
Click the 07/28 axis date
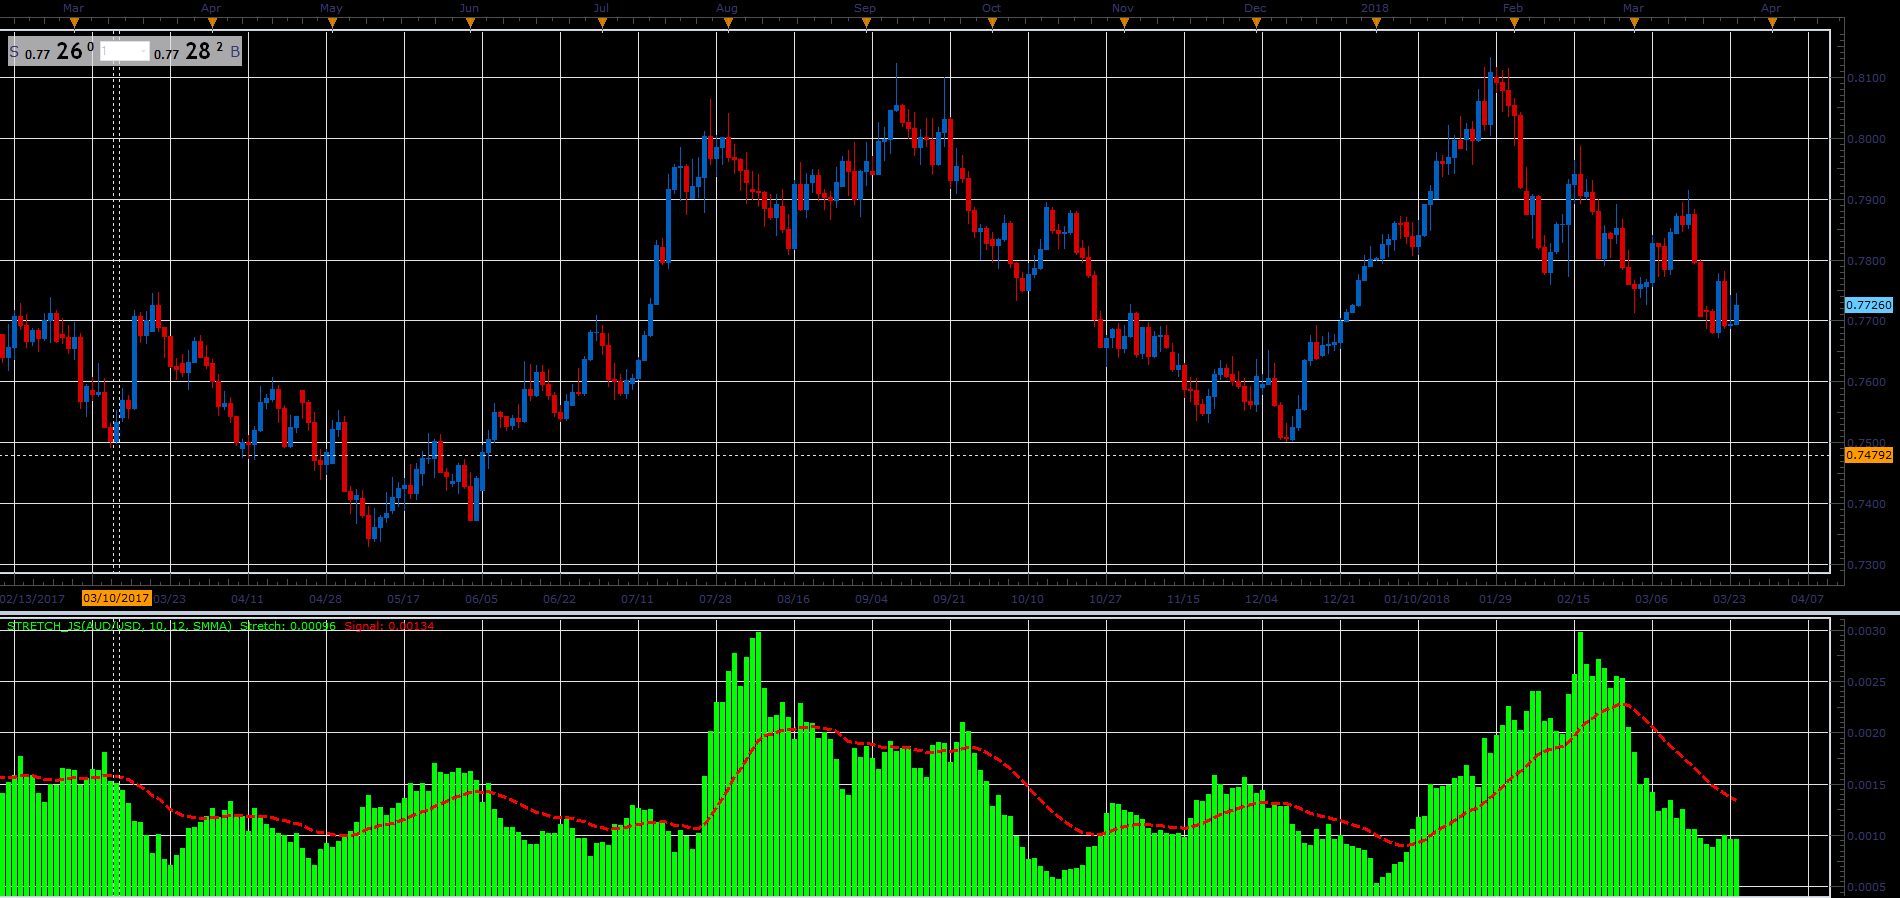click(715, 599)
